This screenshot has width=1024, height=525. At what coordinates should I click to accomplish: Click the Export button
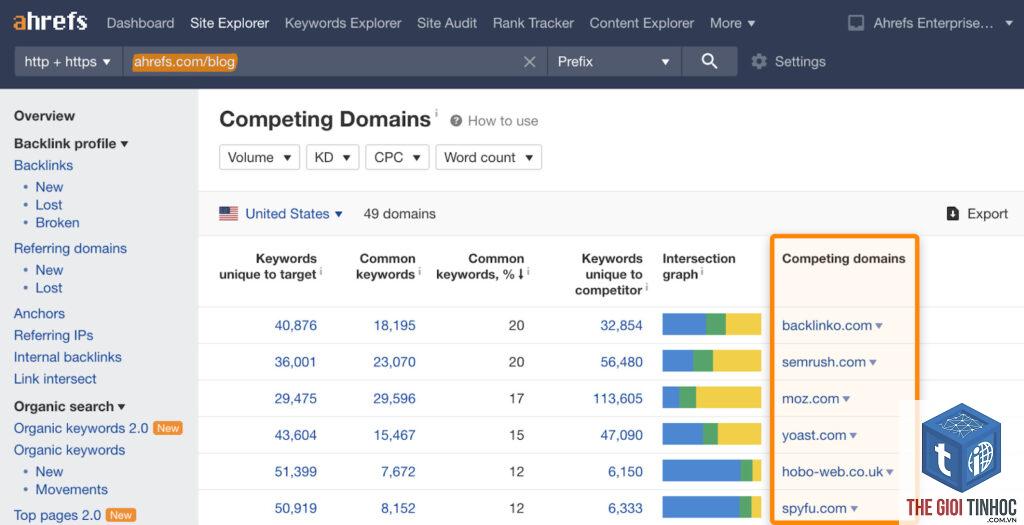click(x=977, y=214)
